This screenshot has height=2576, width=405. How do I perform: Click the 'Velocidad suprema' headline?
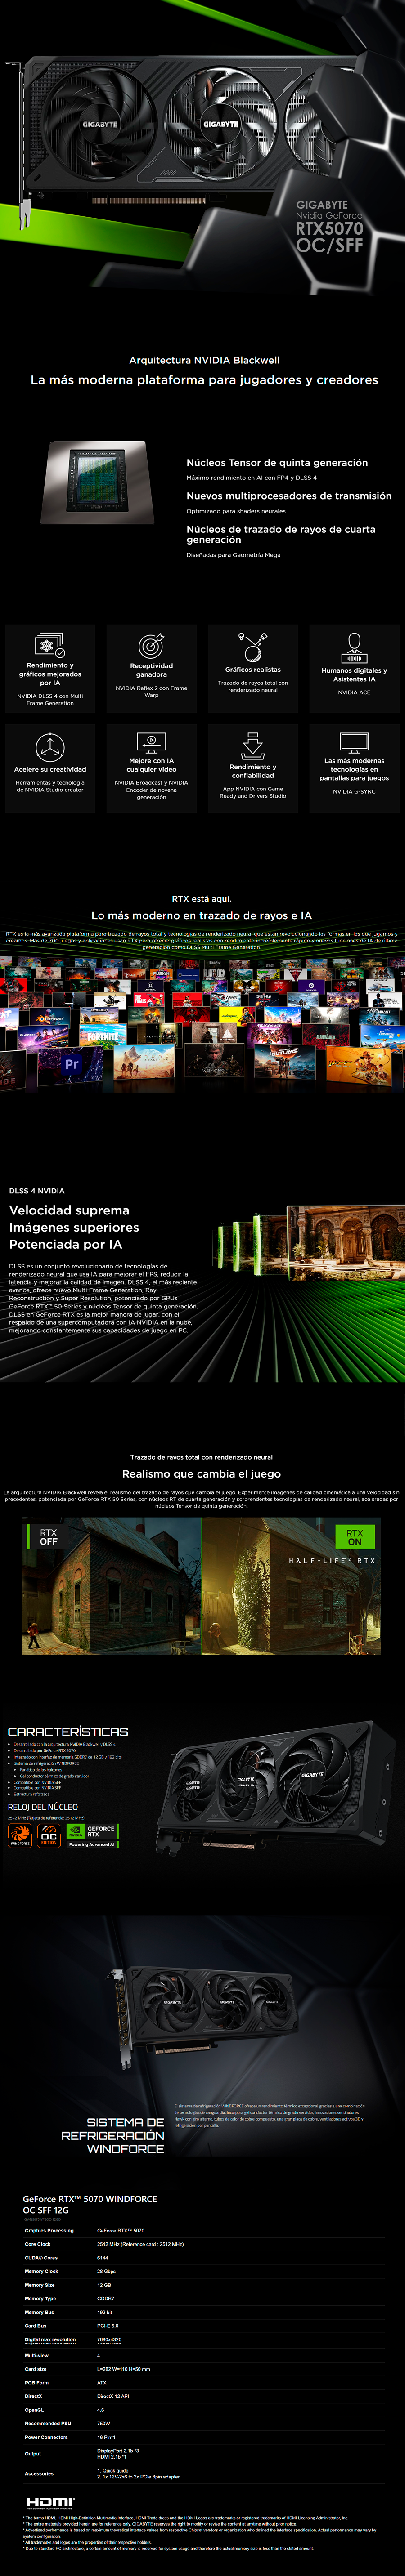(69, 1210)
